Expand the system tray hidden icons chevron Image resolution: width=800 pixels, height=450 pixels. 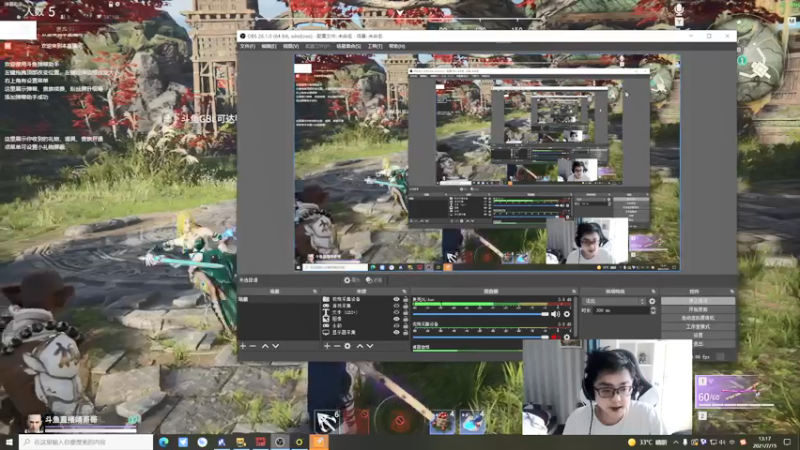click(x=676, y=442)
